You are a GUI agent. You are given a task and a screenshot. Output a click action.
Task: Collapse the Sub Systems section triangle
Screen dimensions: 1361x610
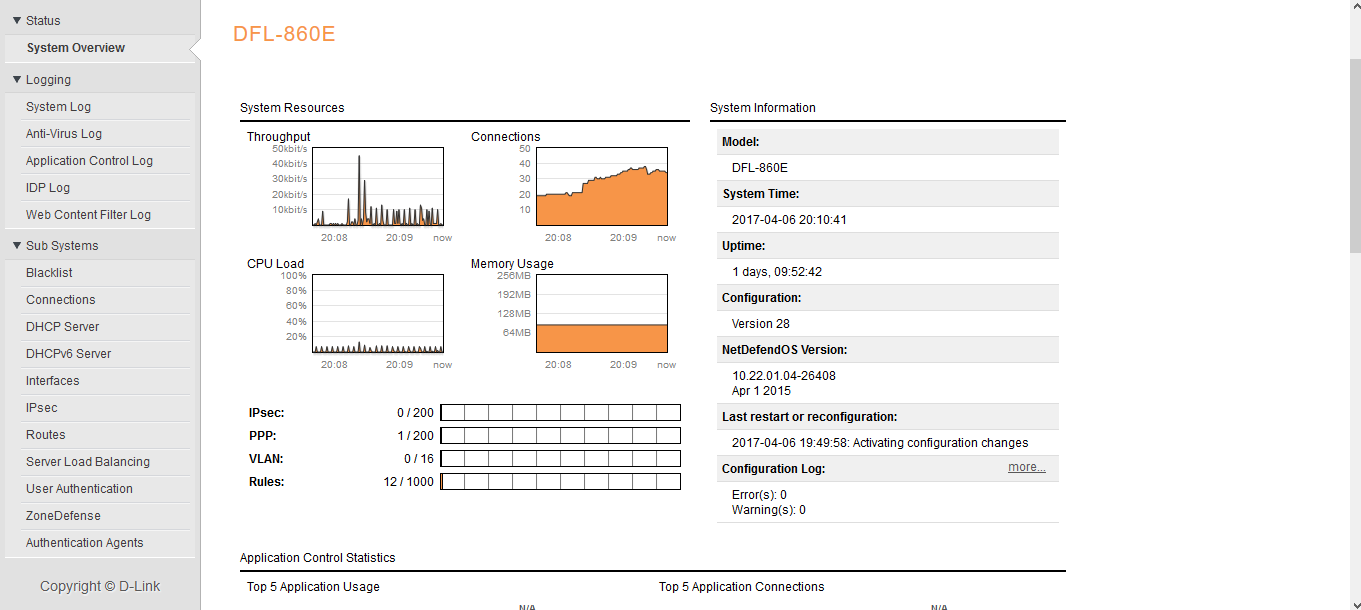tap(17, 245)
